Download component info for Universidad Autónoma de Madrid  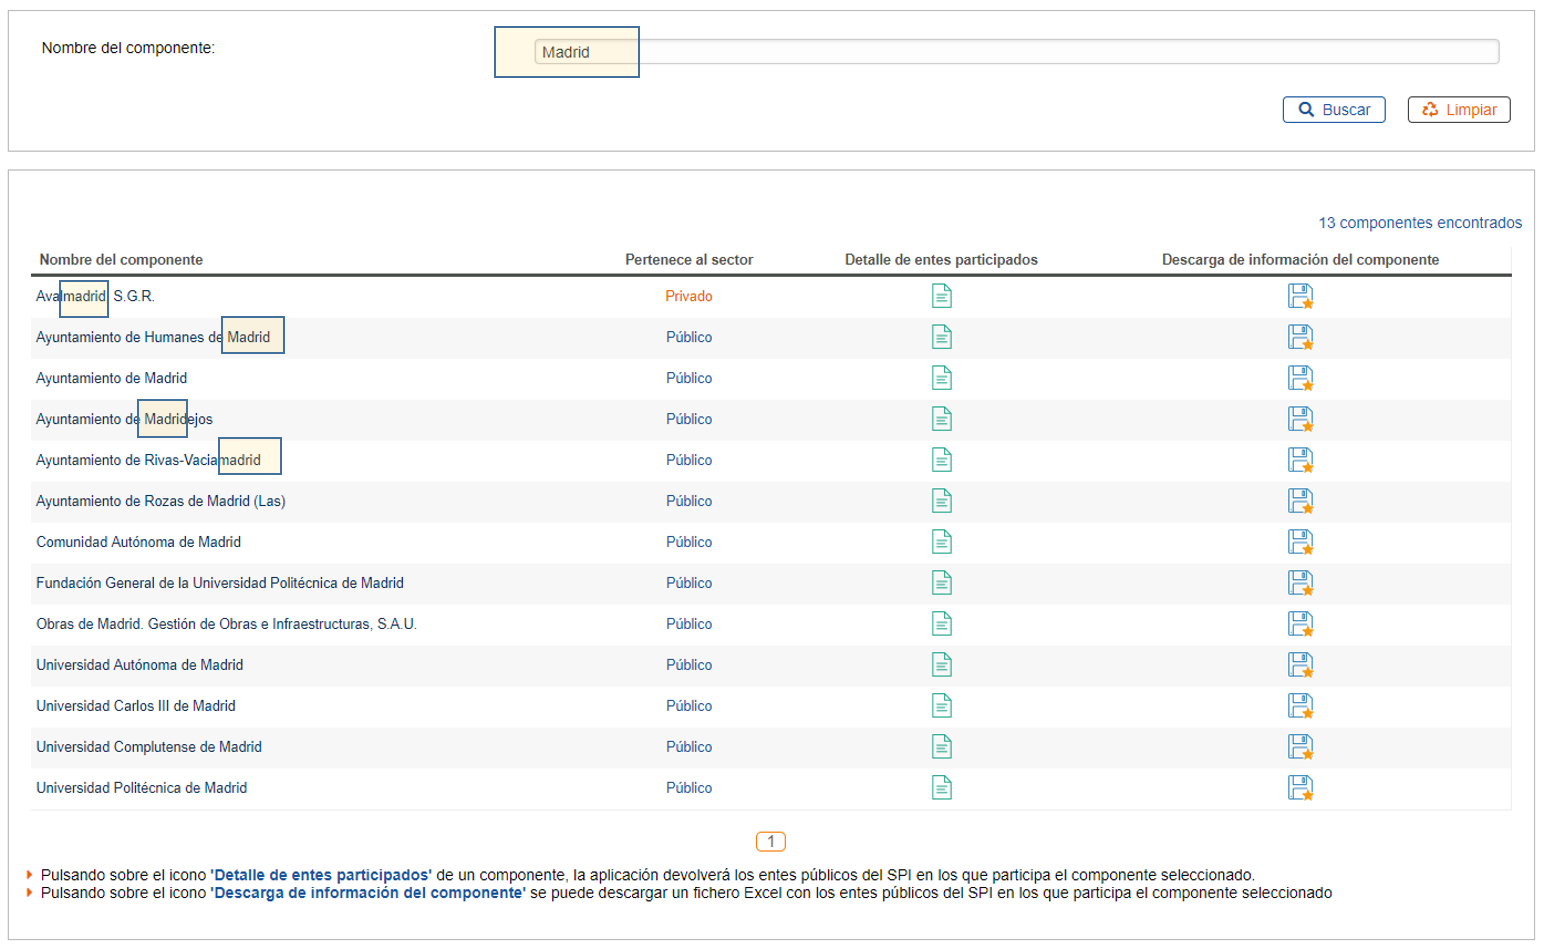pyautogui.click(x=1300, y=665)
